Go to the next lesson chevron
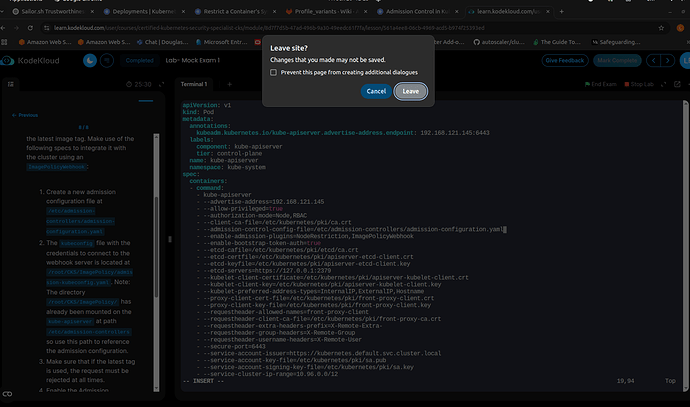This screenshot has height=407, width=690. tap(668, 60)
